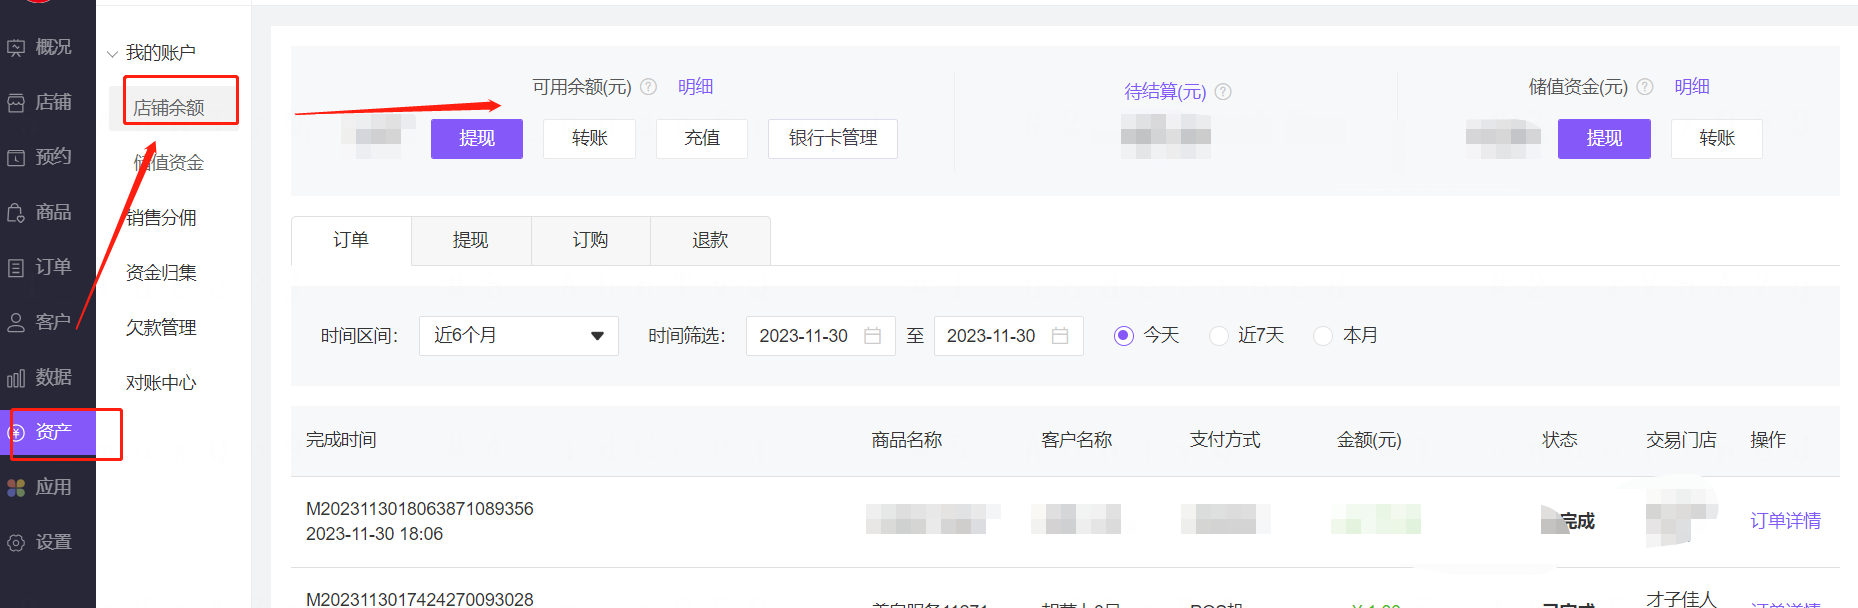Click the 客户名称 column header
The height and width of the screenshot is (608, 1858).
tap(1077, 440)
